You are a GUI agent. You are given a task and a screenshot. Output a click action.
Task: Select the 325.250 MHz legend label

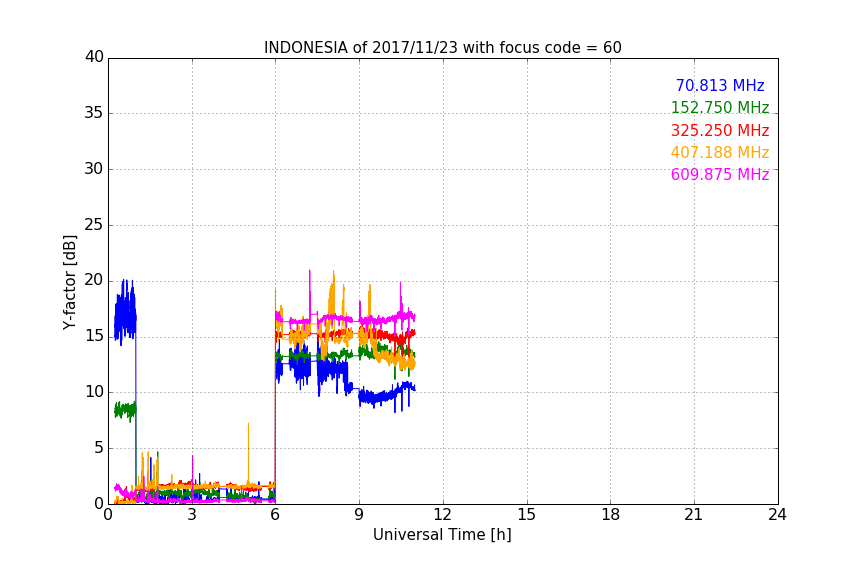tap(720, 130)
